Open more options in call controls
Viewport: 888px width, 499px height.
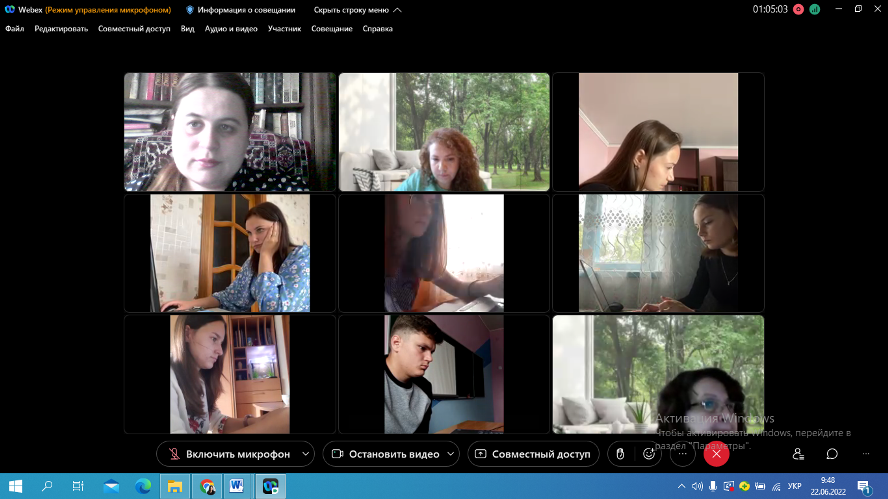click(x=682, y=454)
